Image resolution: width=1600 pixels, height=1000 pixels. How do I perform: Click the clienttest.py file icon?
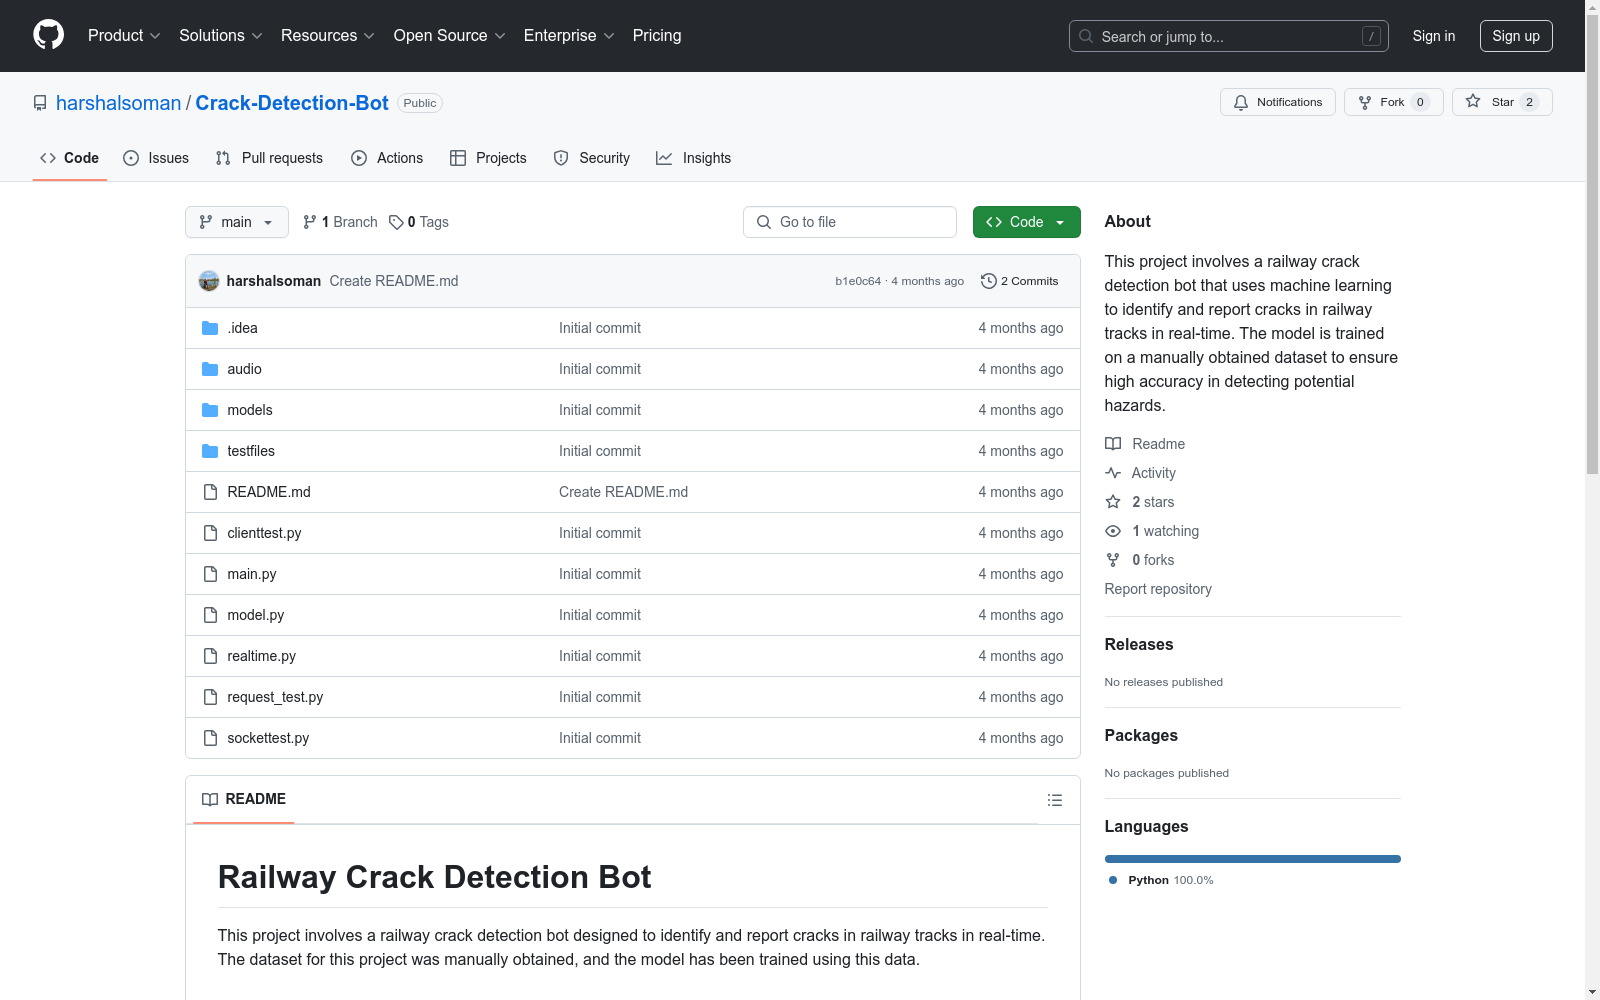click(x=210, y=533)
